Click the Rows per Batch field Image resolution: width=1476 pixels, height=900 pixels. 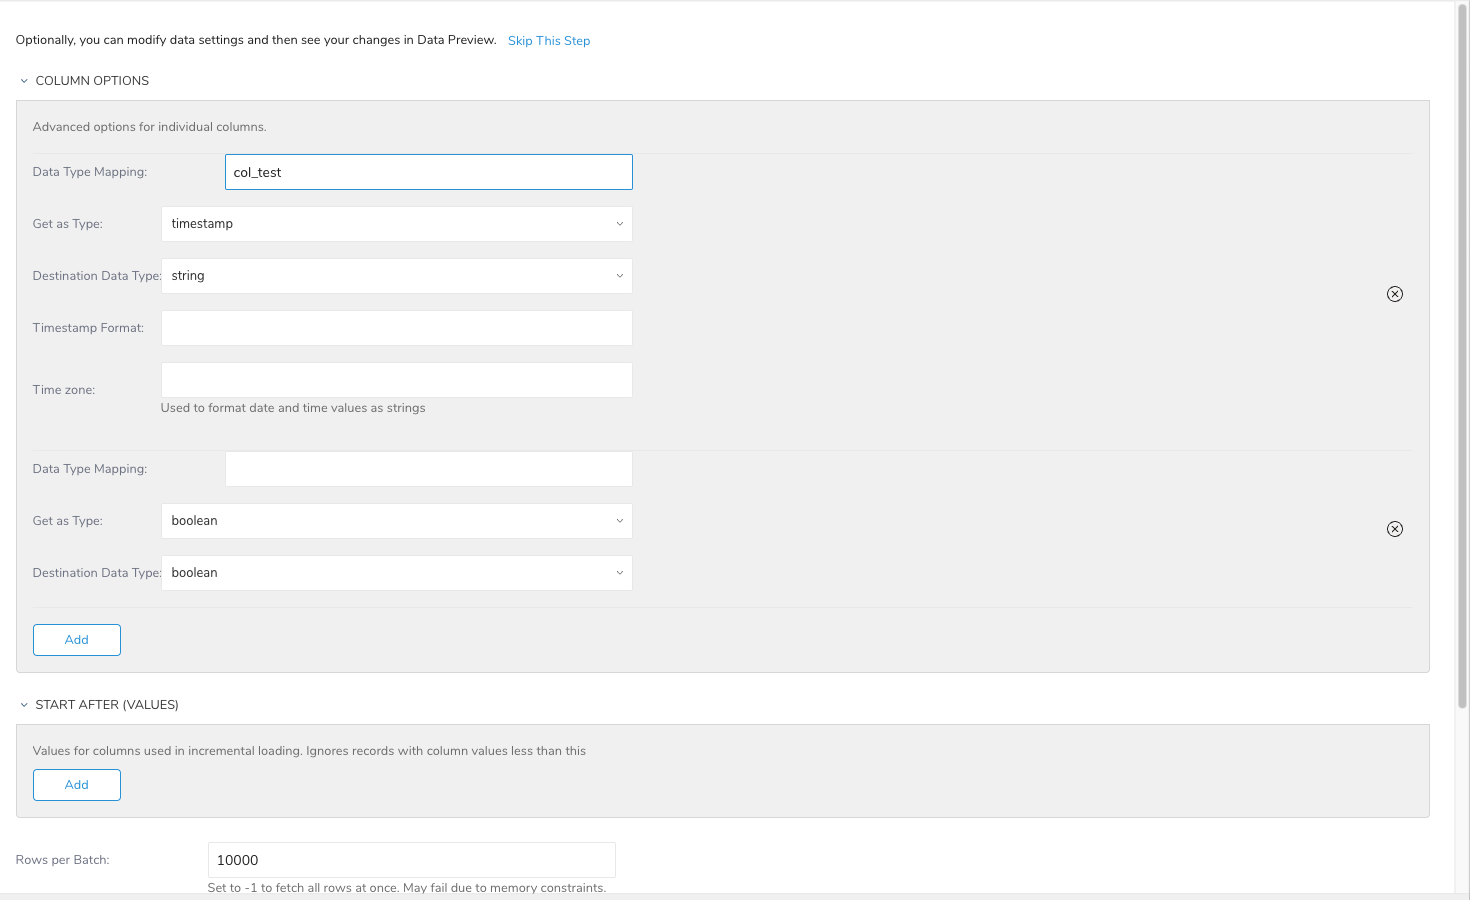point(411,860)
